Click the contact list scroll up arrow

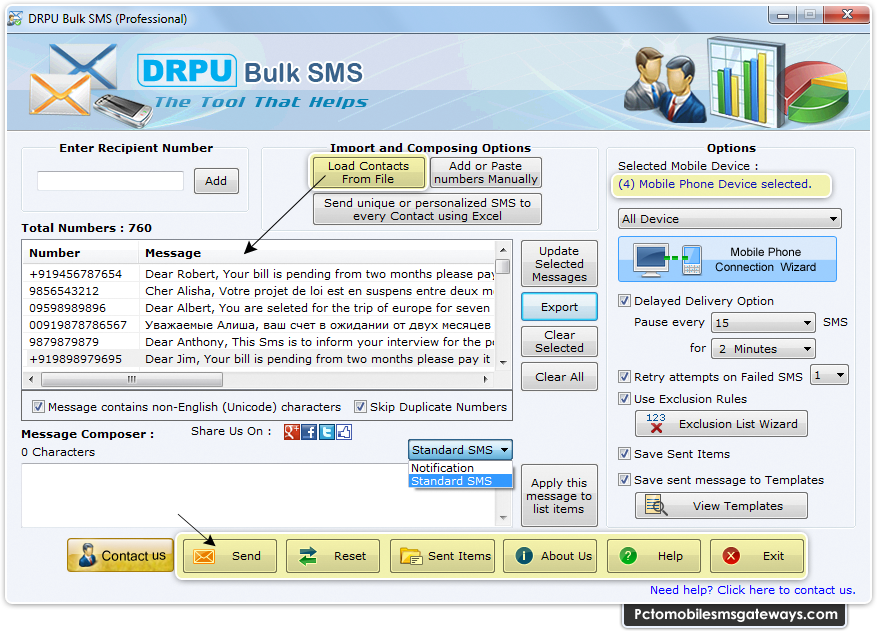pos(503,249)
